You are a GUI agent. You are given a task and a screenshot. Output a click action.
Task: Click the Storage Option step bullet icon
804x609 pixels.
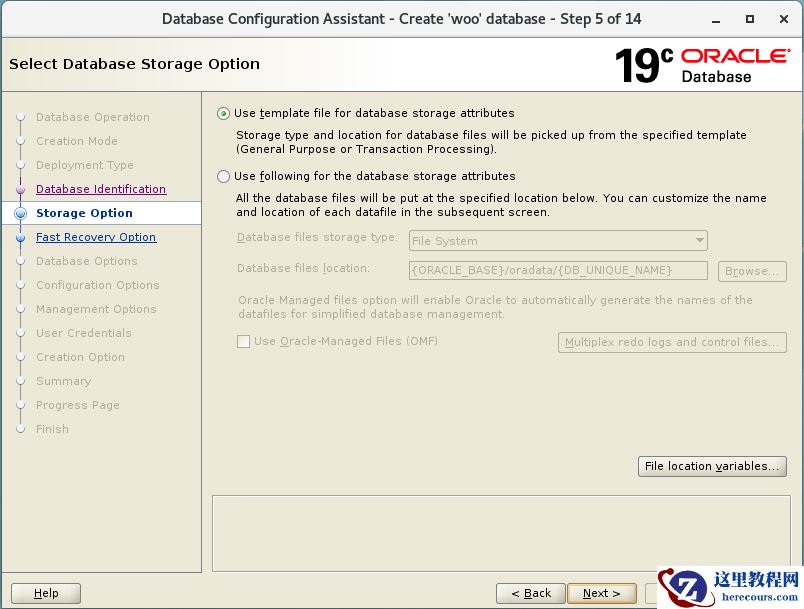(x=21, y=213)
